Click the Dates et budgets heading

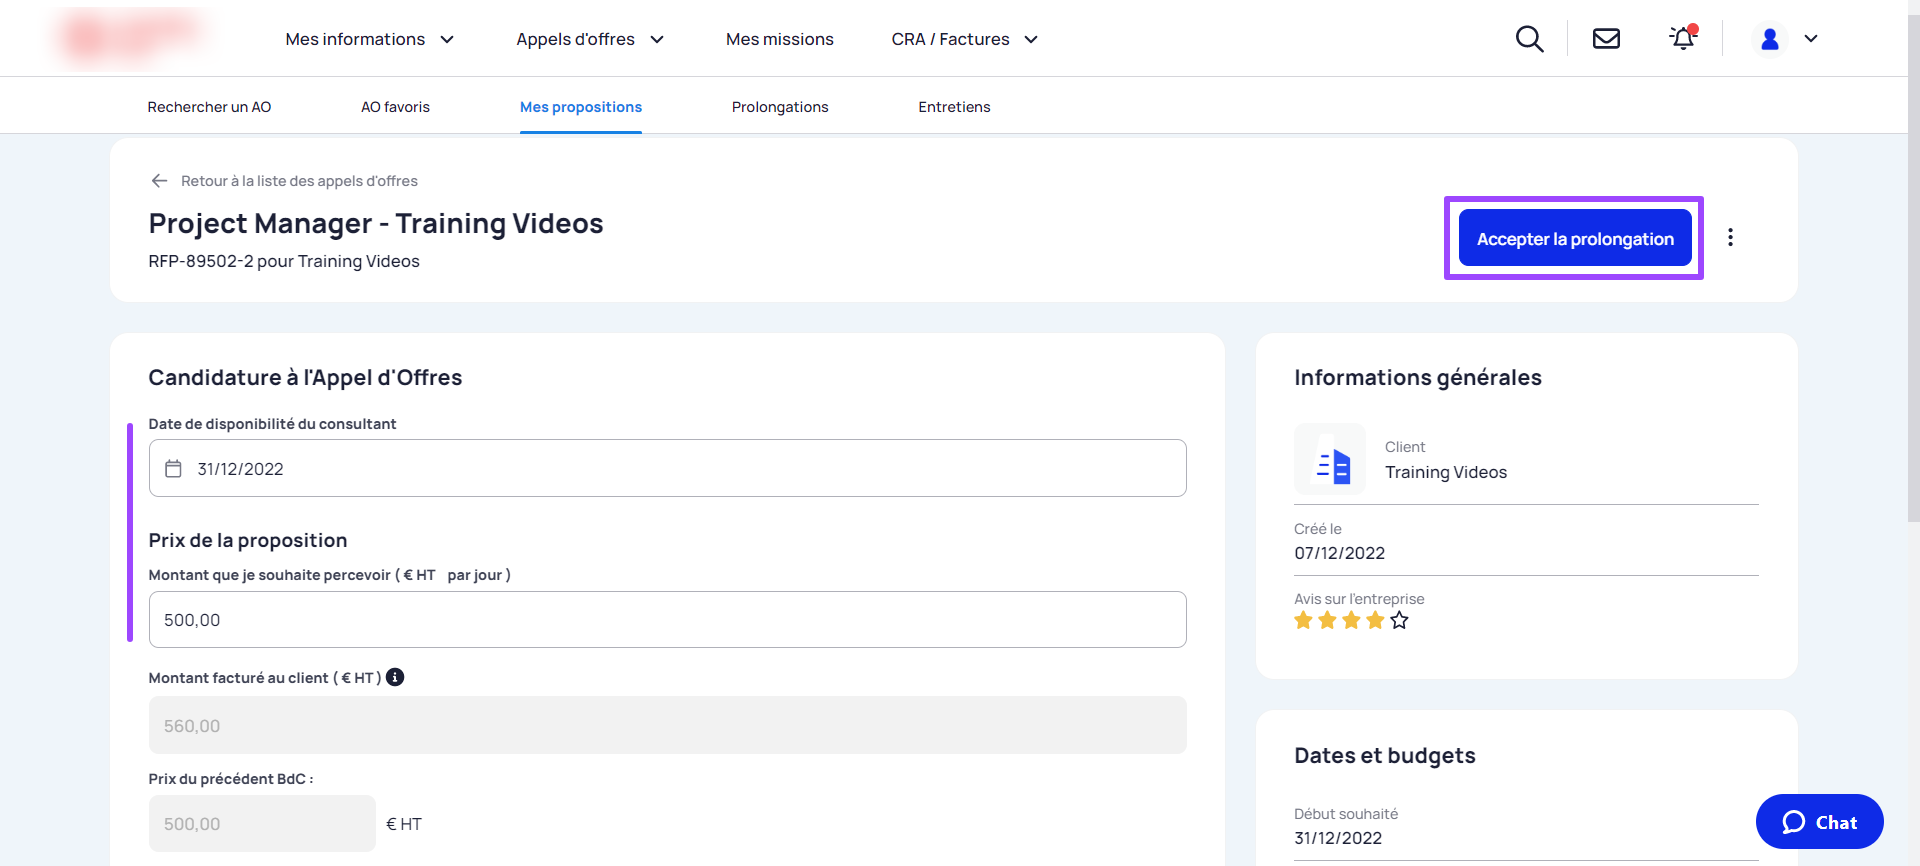coord(1385,755)
